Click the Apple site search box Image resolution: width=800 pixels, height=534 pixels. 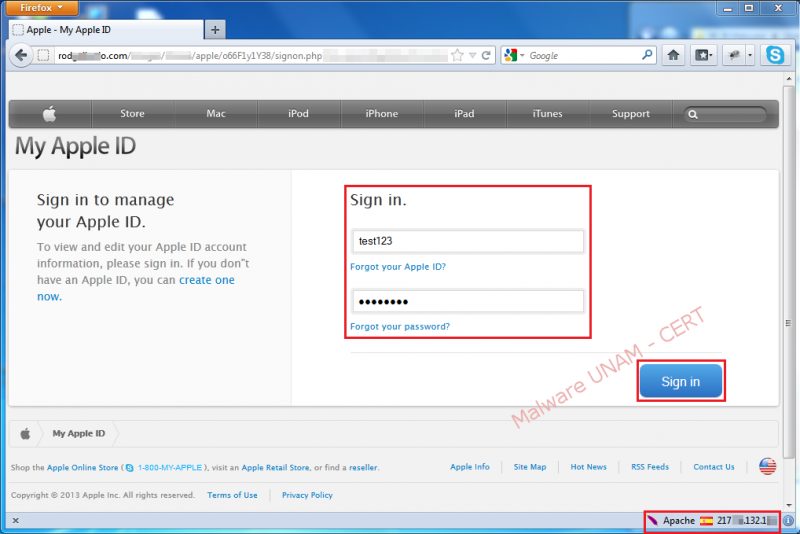[x=726, y=114]
